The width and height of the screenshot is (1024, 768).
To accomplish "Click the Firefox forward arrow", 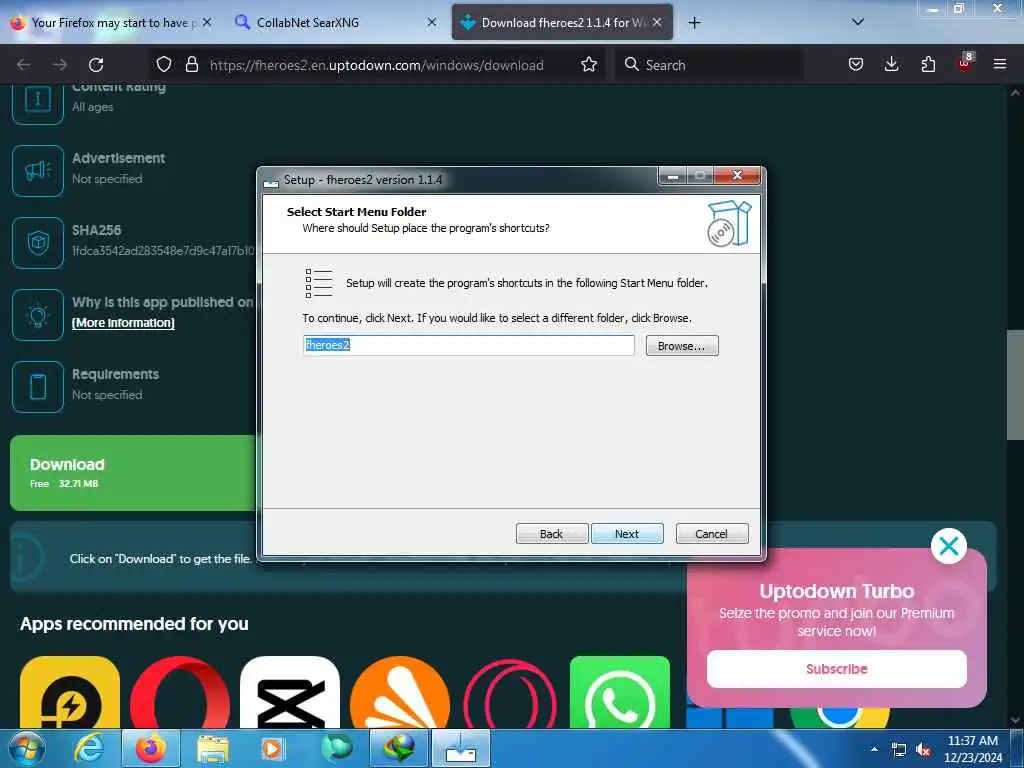I will pyautogui.click(x=60, y=65).
